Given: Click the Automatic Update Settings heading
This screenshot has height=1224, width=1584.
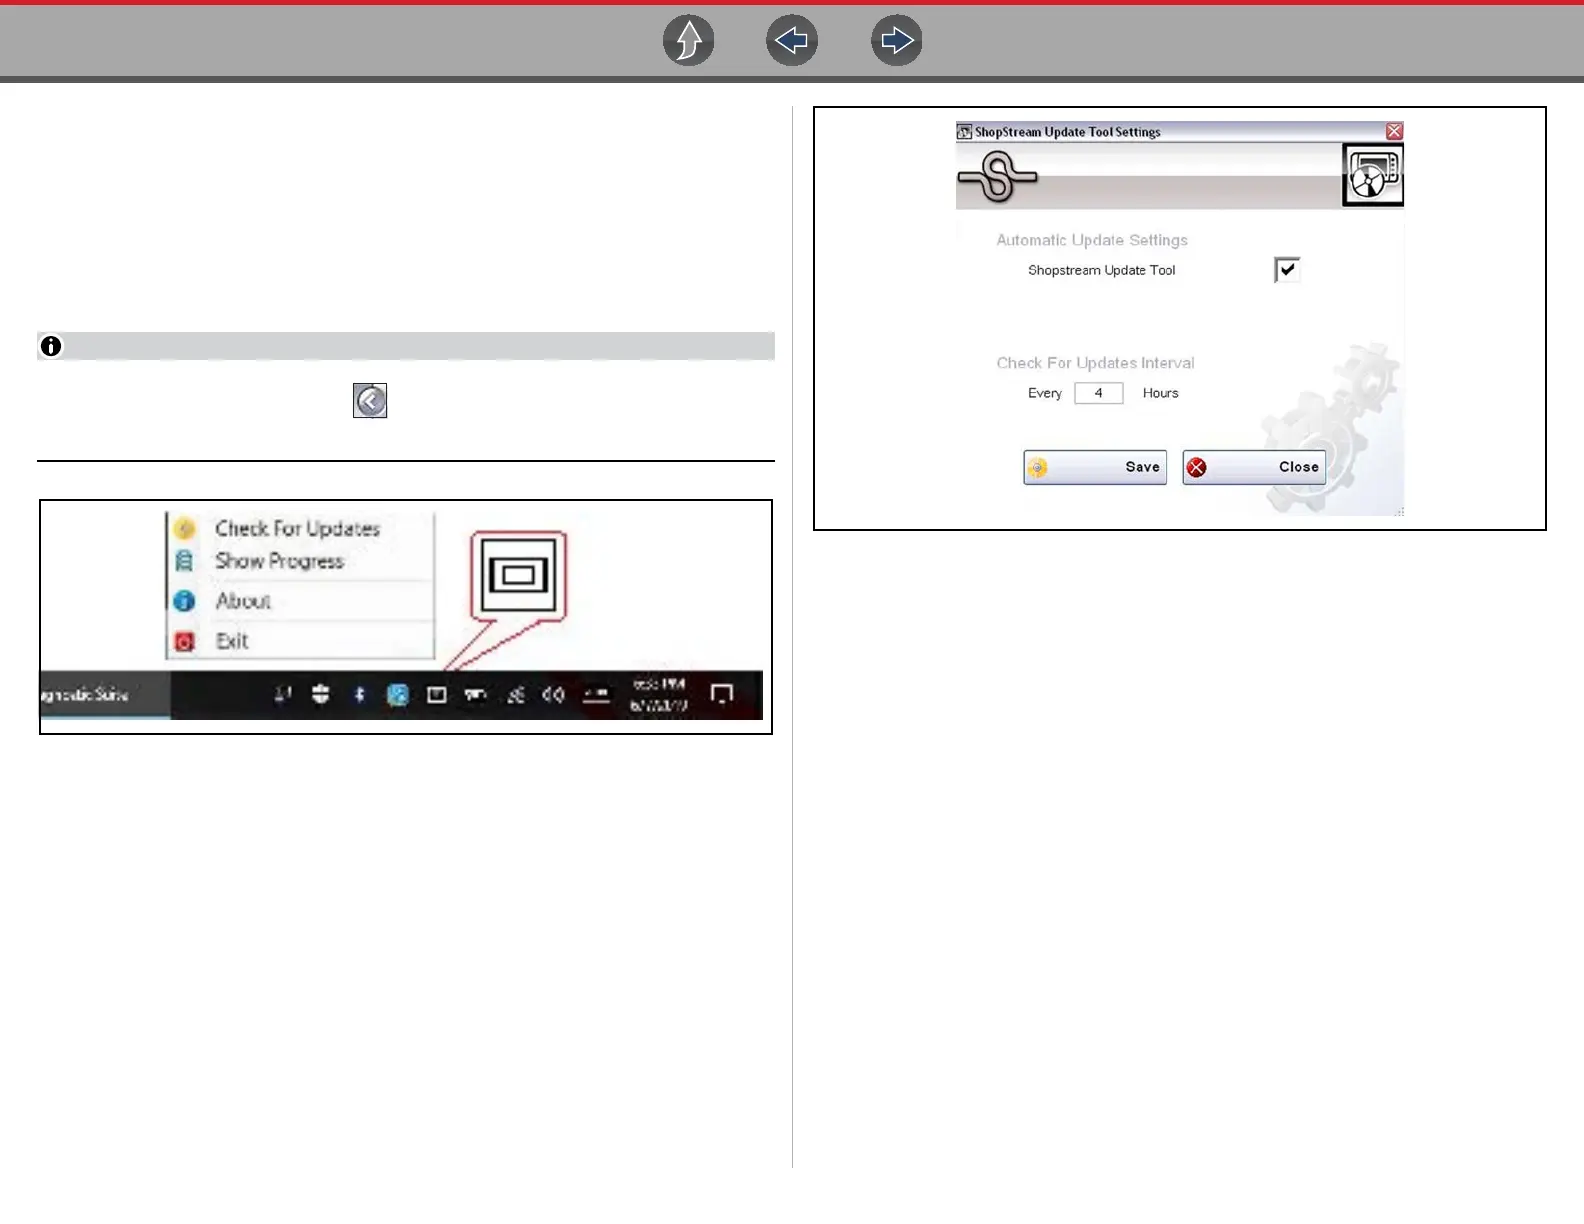Looking at the screenshot, I should [x=1092, y=240].
